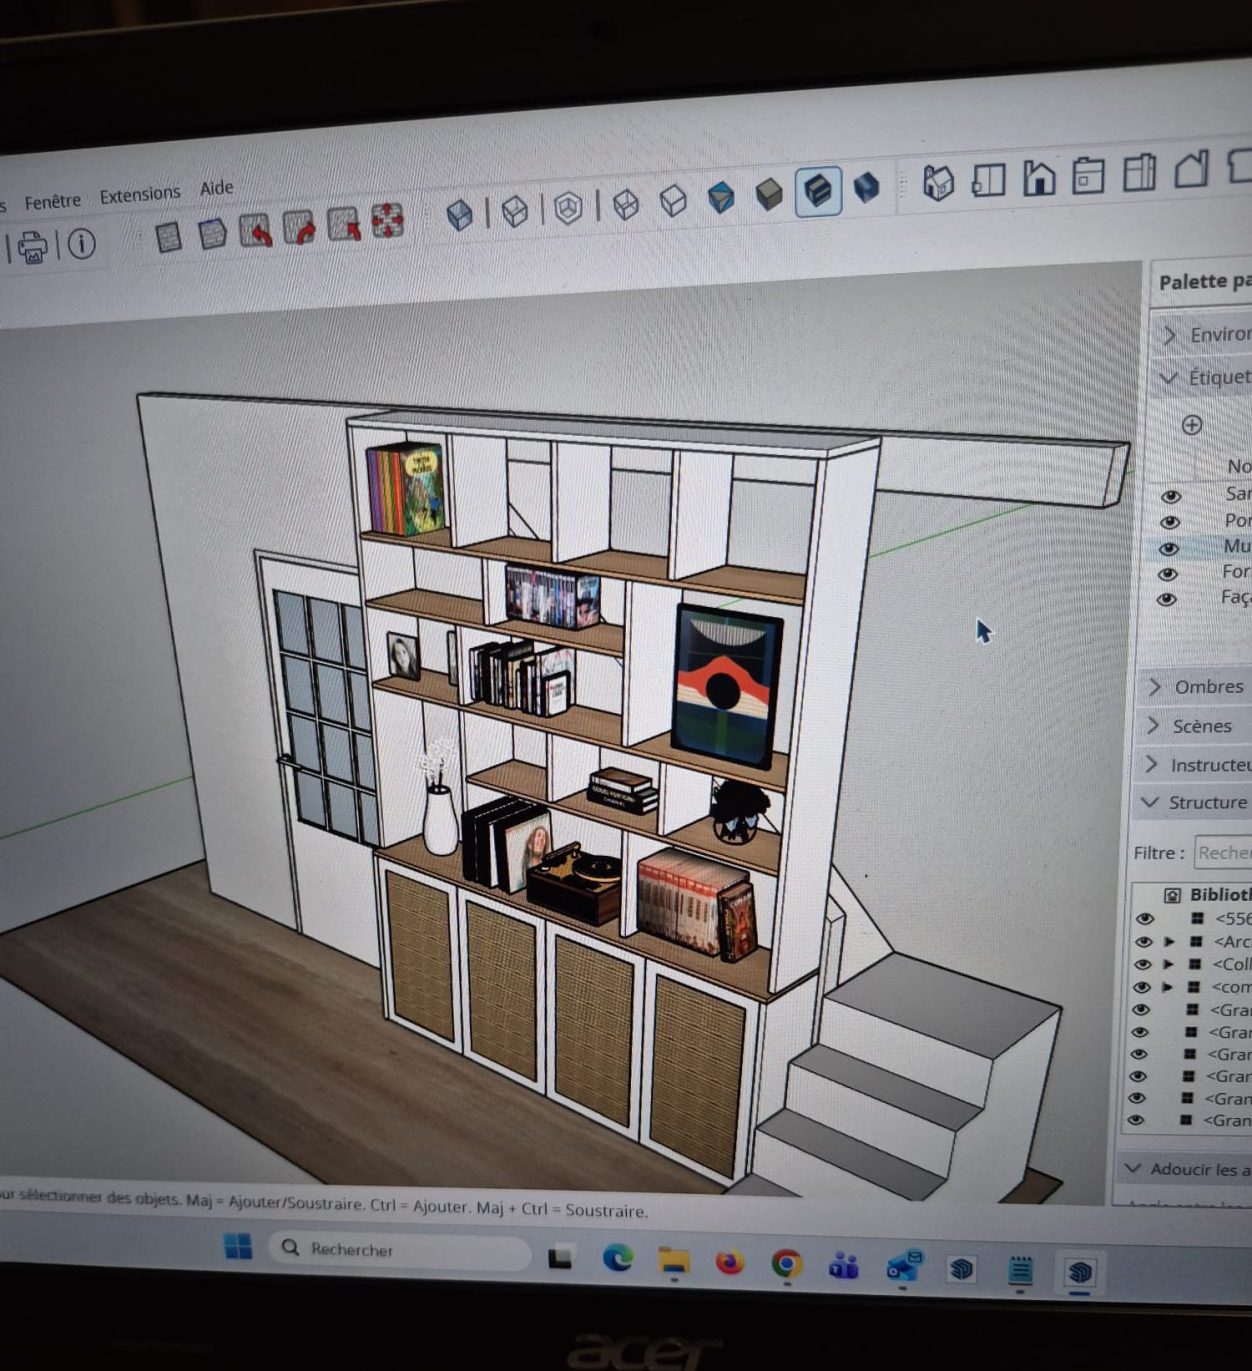1252x1371 pixels.
Task: Toggle visibility of the 'Faç' tag
Action: coord(1165,599)
